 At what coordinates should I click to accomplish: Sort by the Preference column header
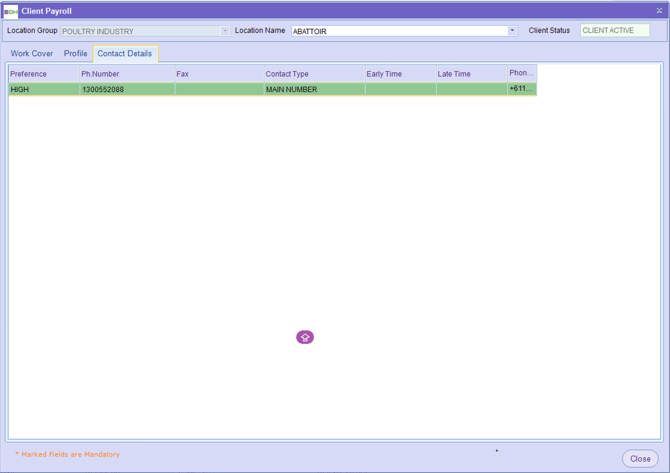click(43, 74)
